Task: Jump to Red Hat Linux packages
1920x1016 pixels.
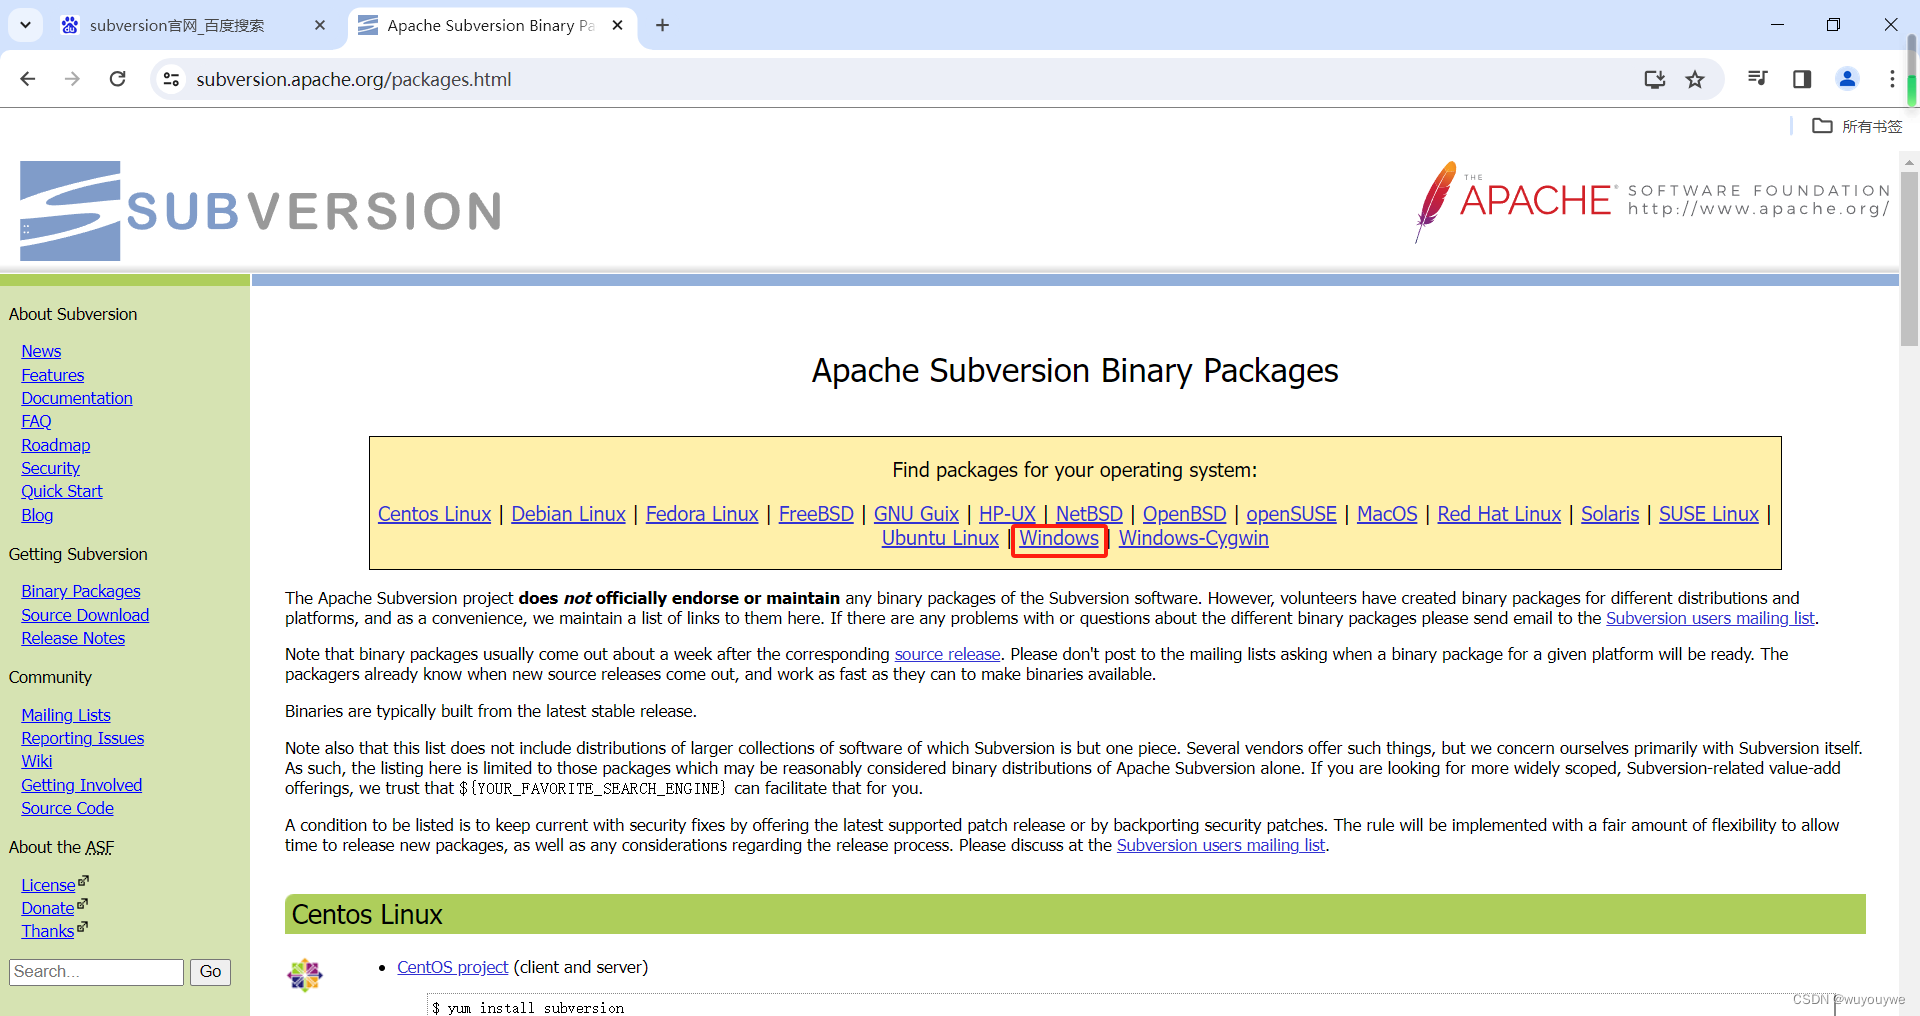Action: click(x=1499, y=514)
